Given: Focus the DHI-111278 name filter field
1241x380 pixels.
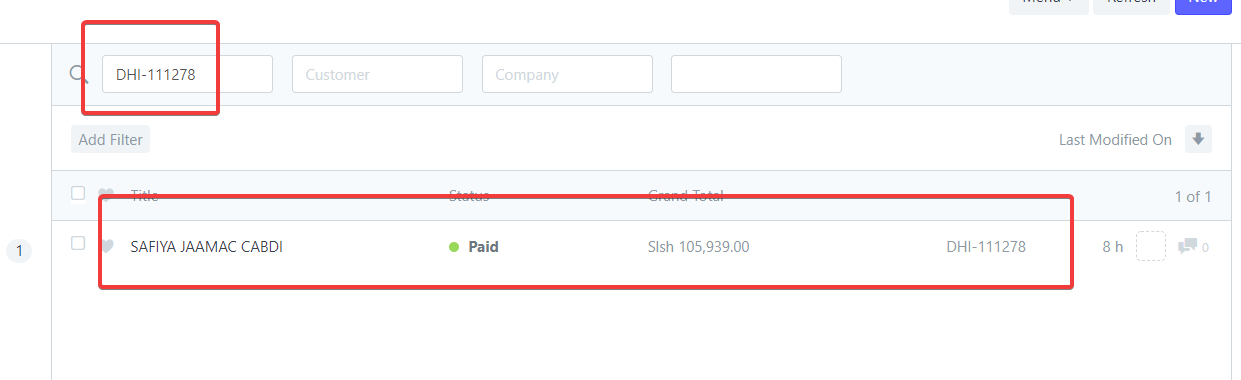Looking at the screenshot, I should [187, 74].
